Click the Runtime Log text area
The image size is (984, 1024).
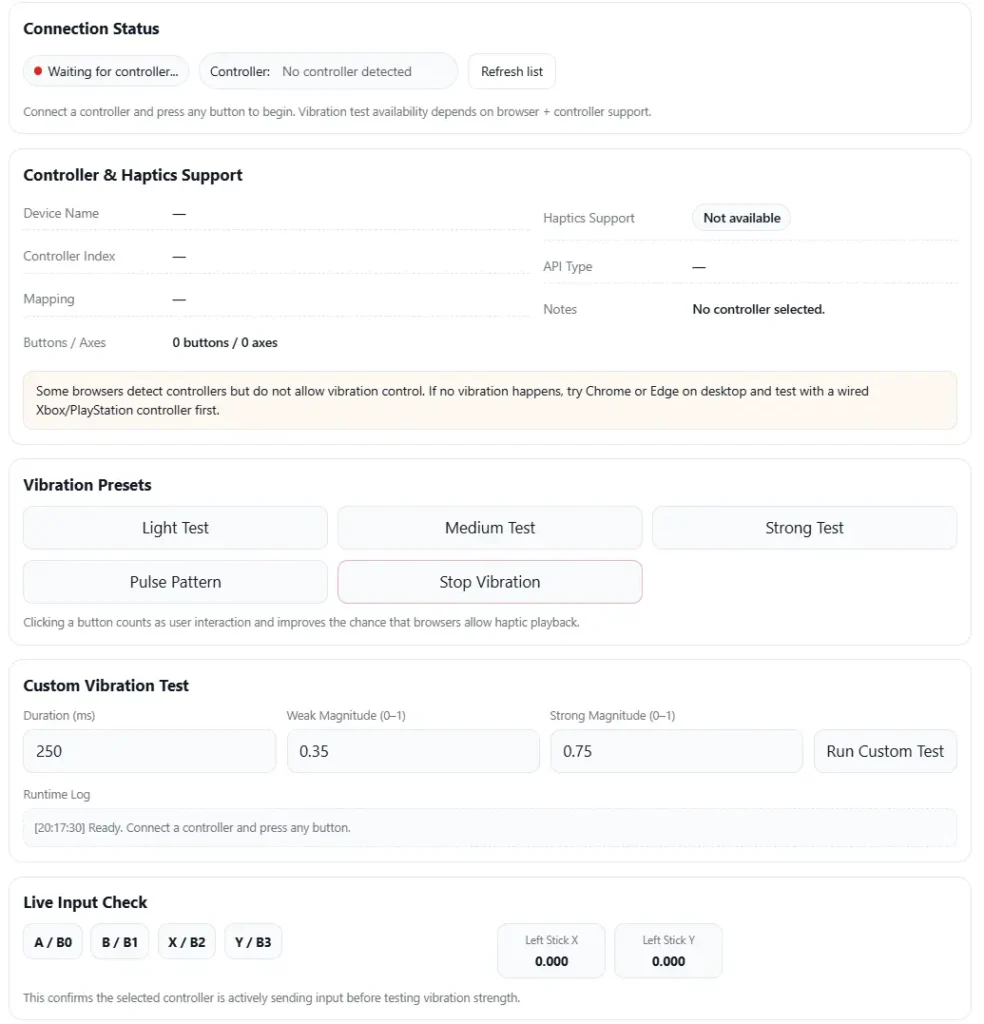tap(490, 828)
